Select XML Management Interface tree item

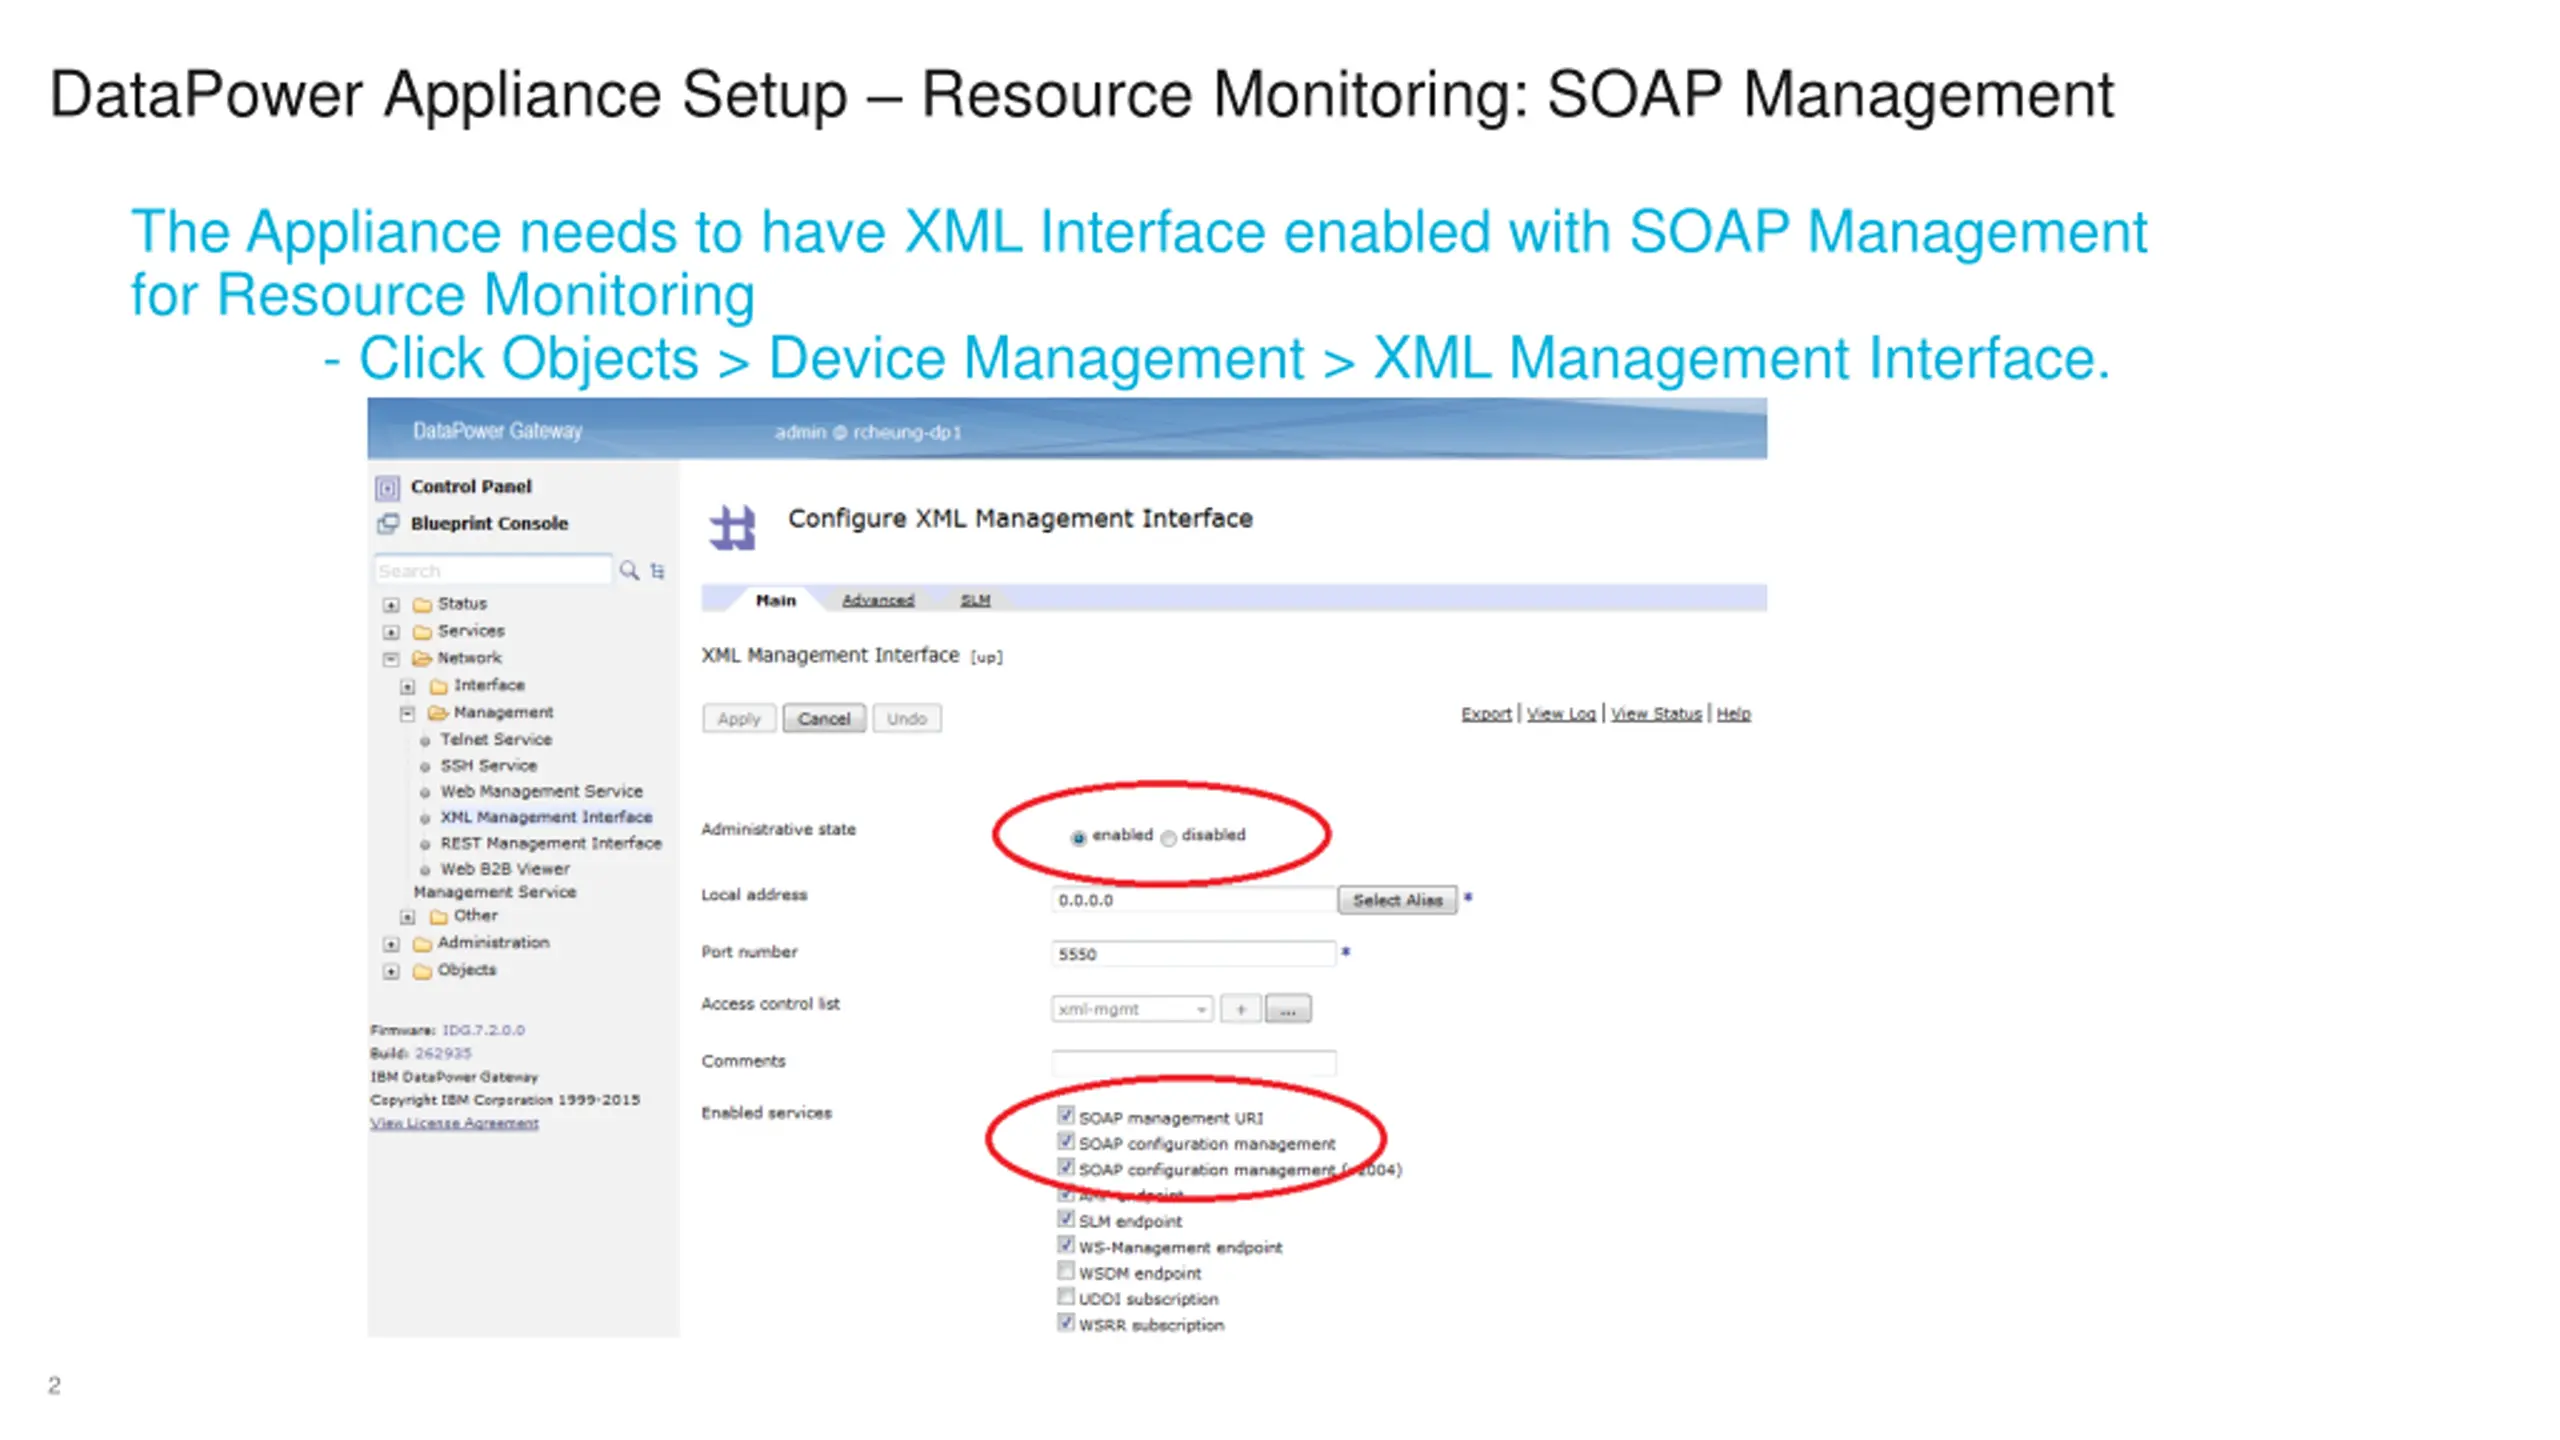[x=546, y=817]
